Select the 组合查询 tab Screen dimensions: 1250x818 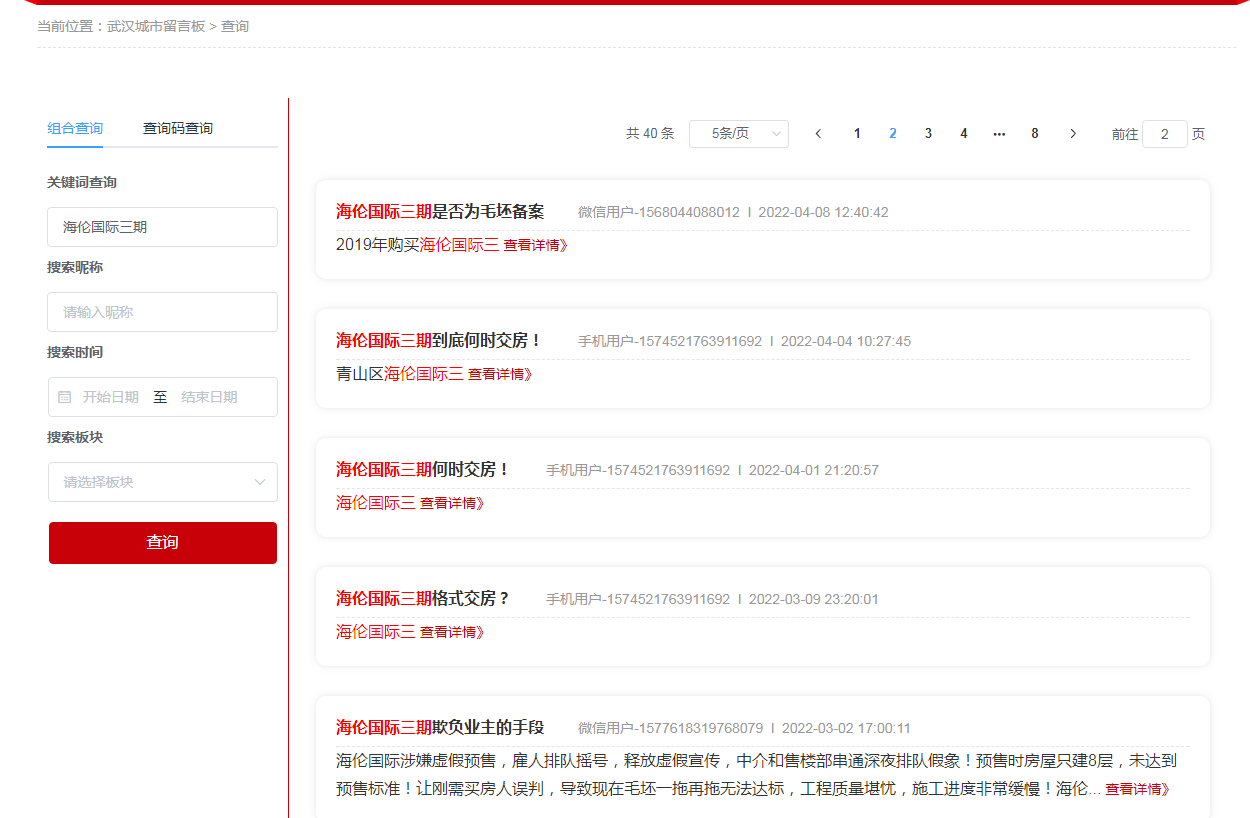pos(75,128)
